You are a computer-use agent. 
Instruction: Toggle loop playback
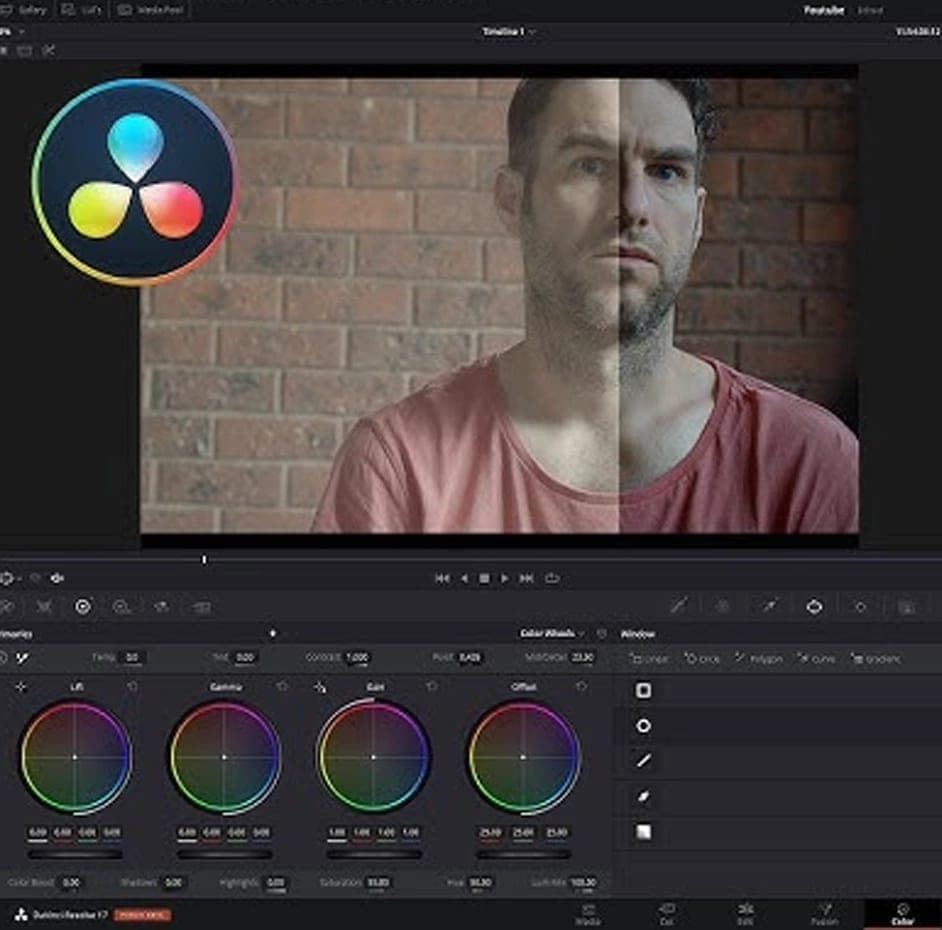point(552,578)
